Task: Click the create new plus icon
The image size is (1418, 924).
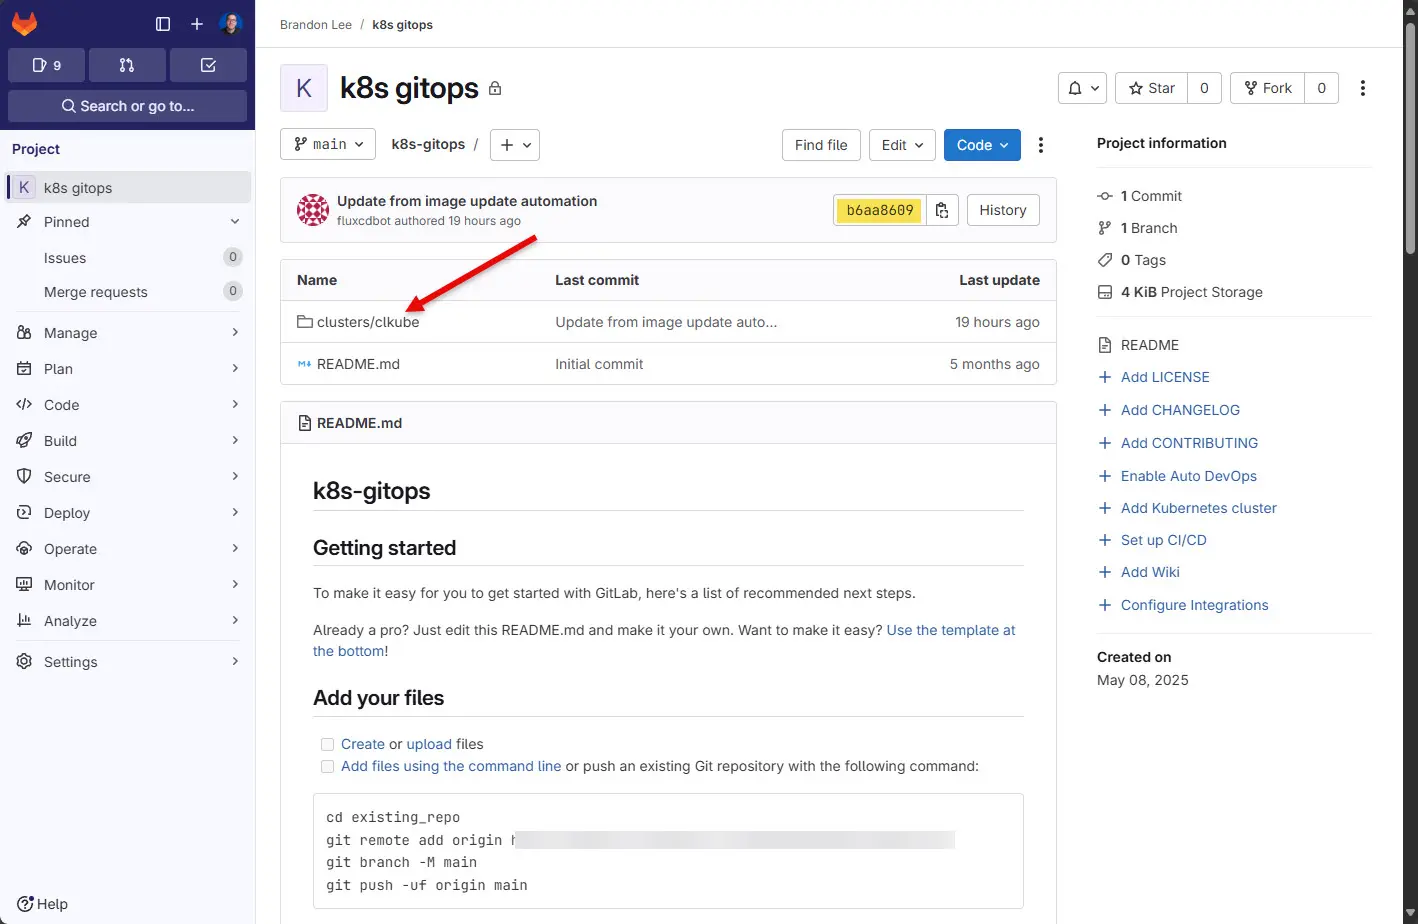Action: point(197,24)
